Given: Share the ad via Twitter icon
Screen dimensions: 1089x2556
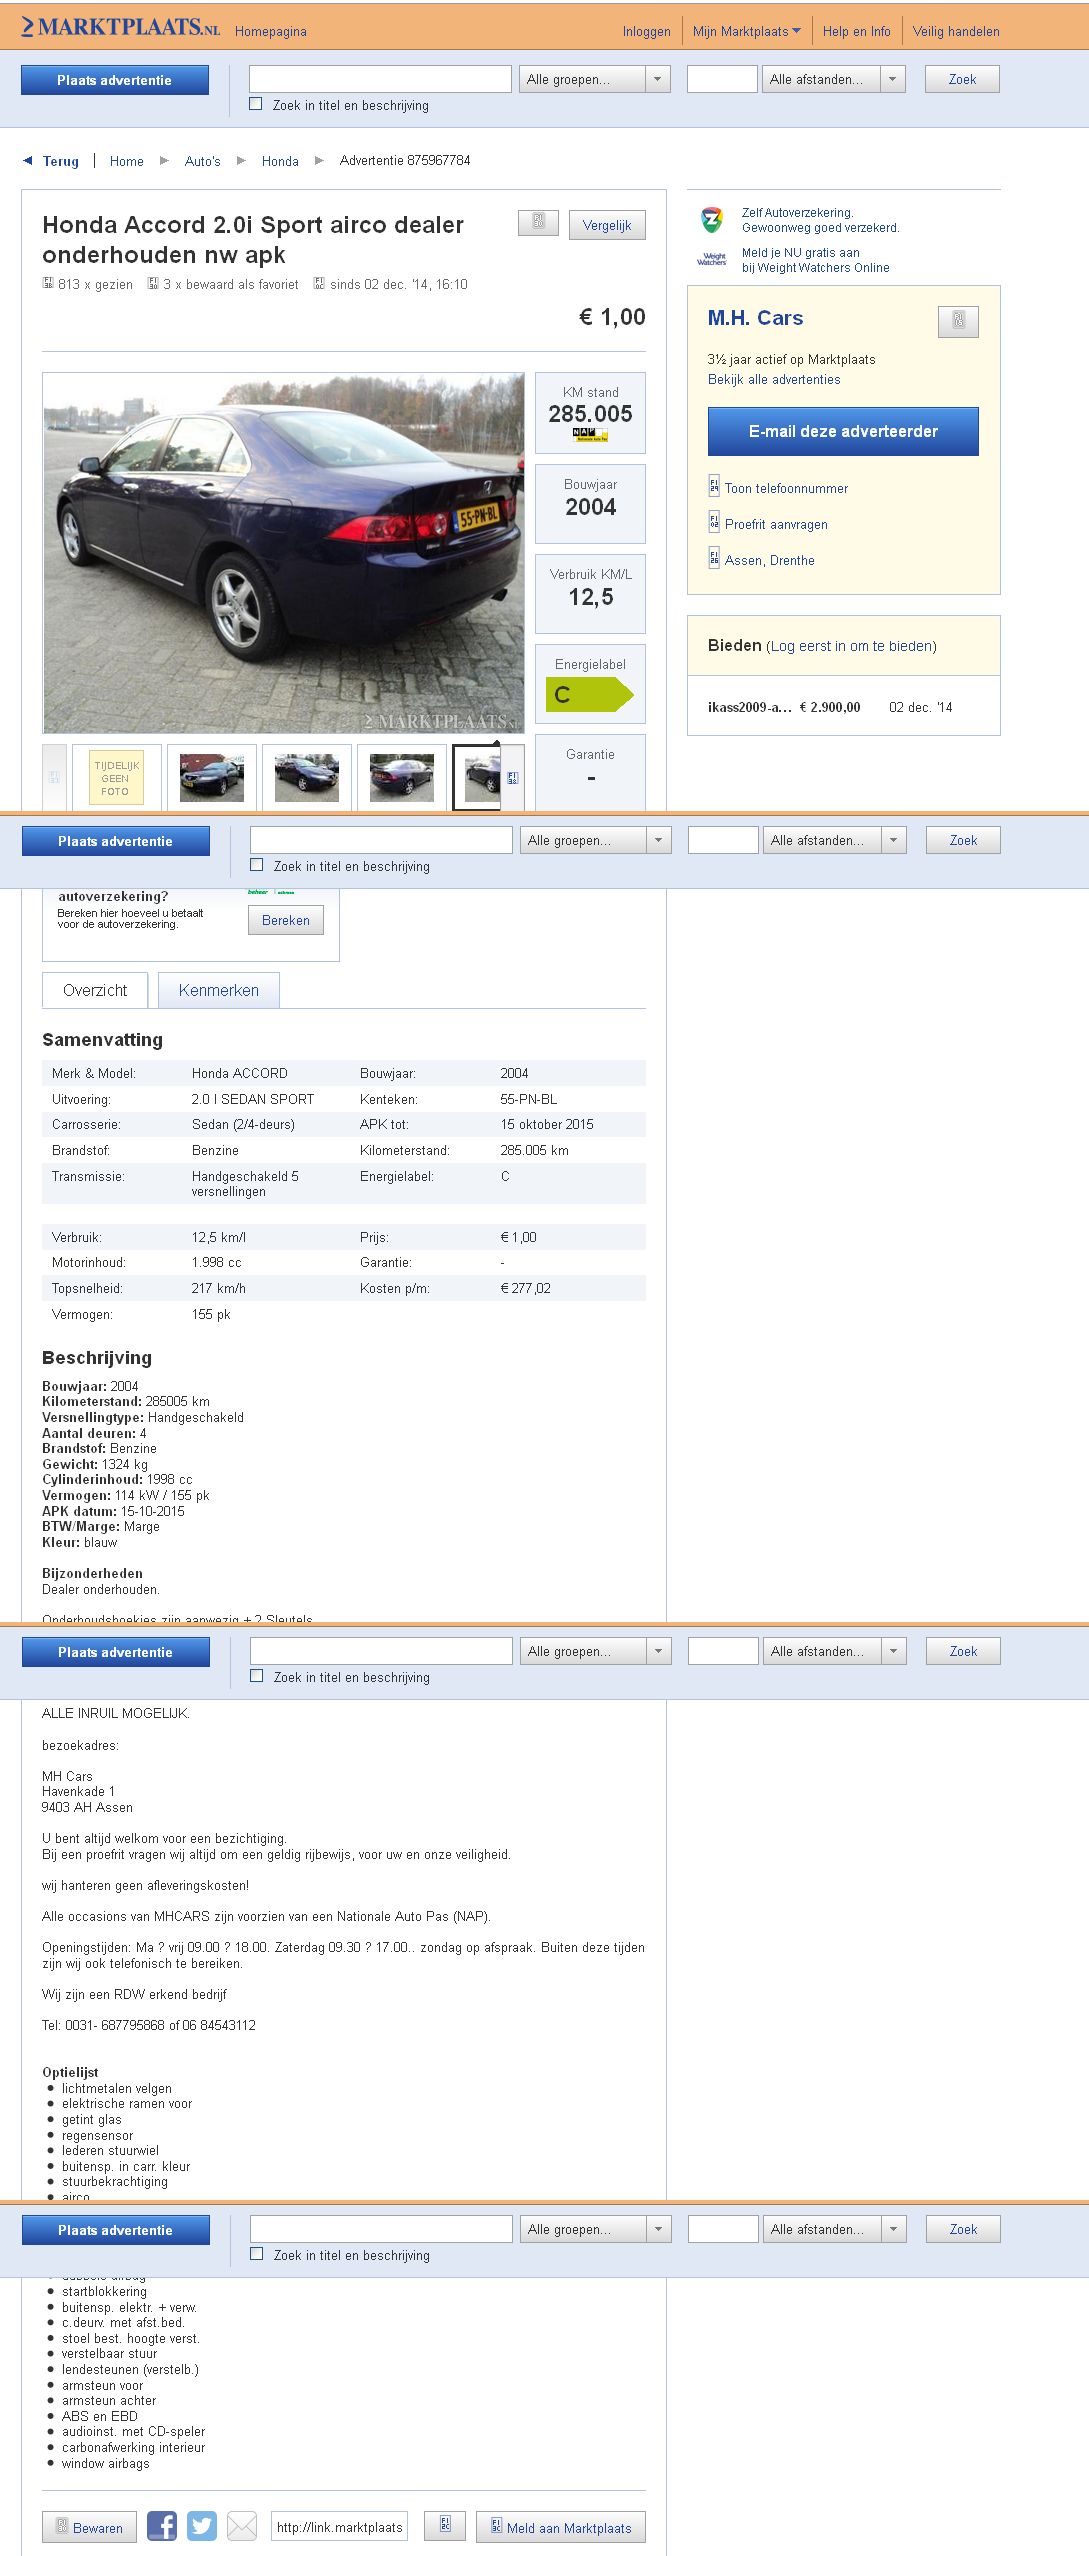Looking at the screenshot, I should click(202, 2526).
